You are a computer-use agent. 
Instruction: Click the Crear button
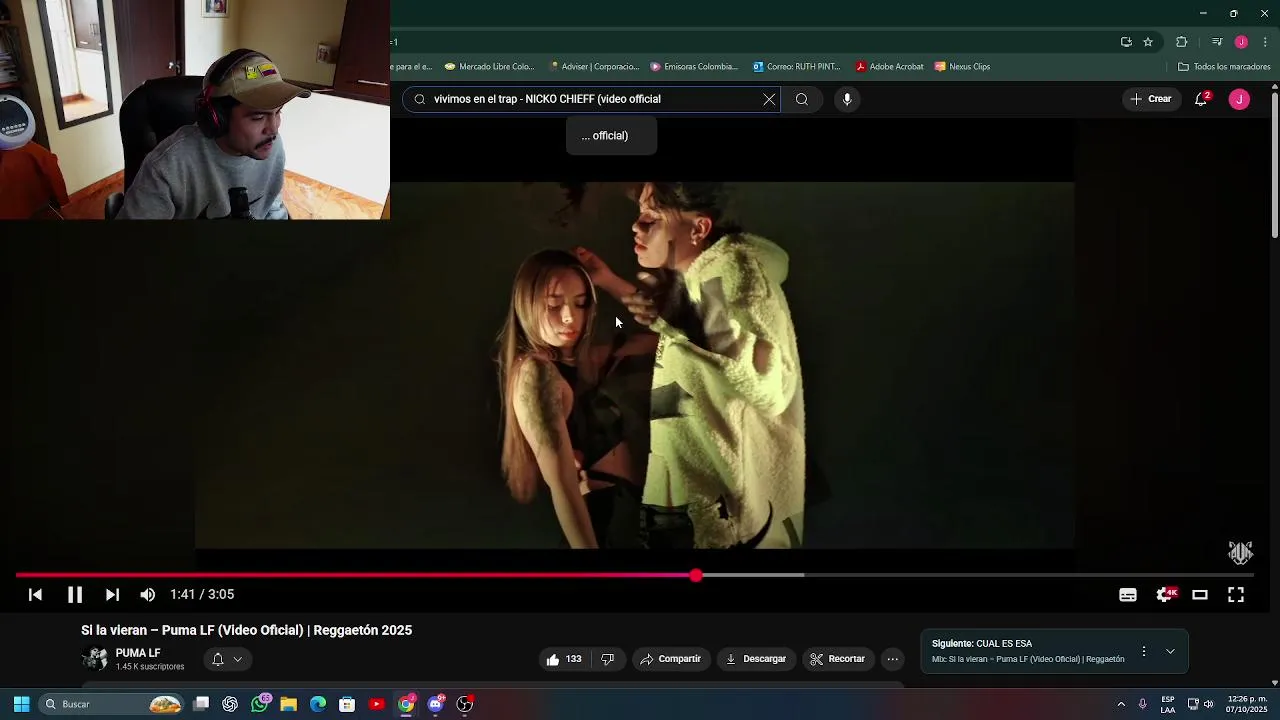1151,99
